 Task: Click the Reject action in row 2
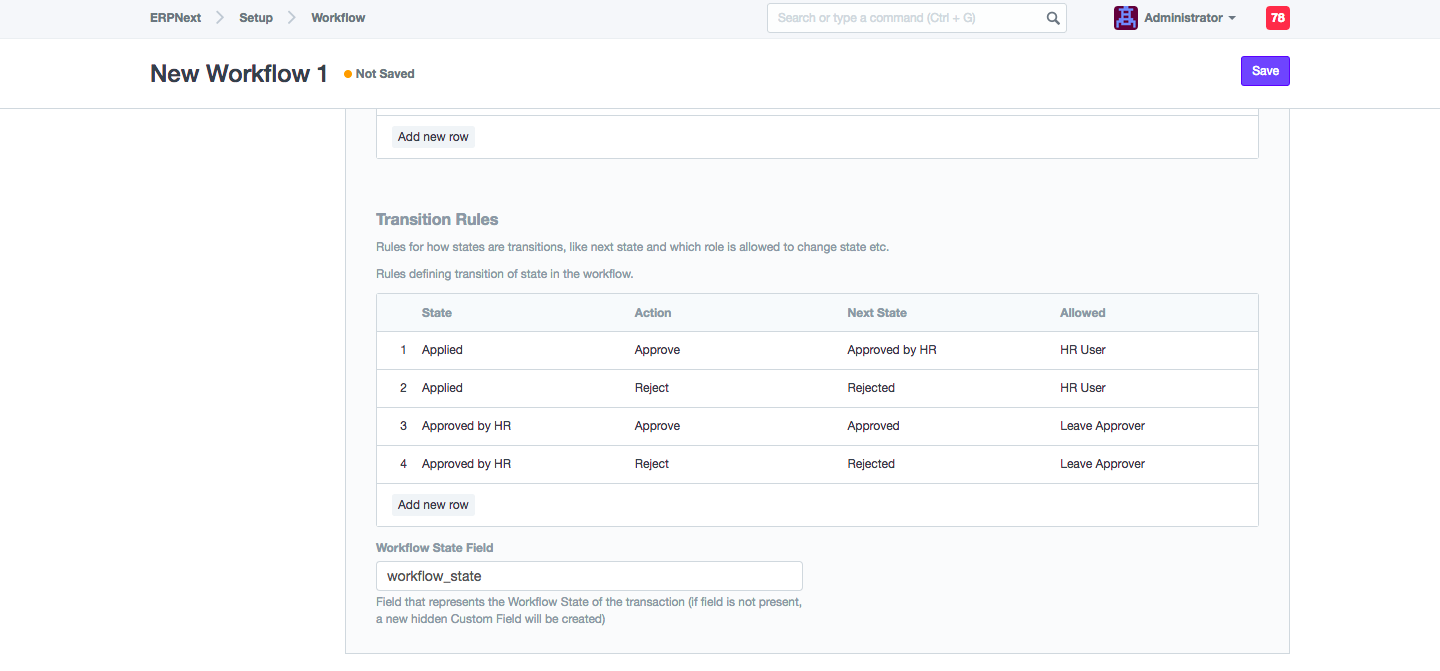click(x=652, y=388)
